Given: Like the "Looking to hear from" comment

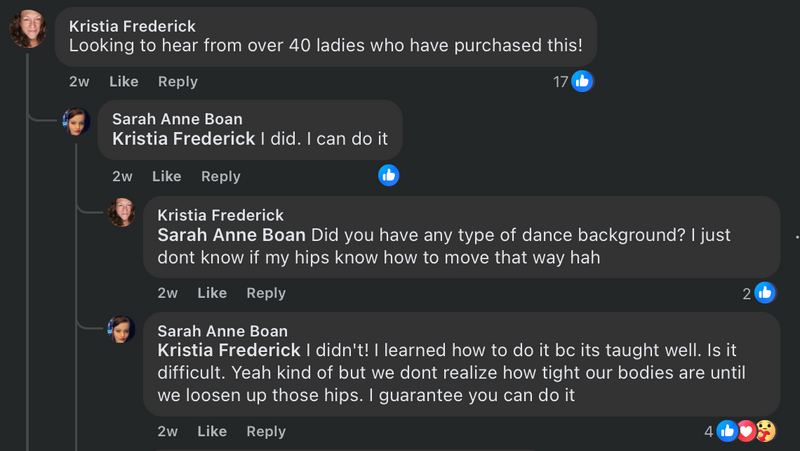Looking at the screenshot, I should tap(123, 82).
